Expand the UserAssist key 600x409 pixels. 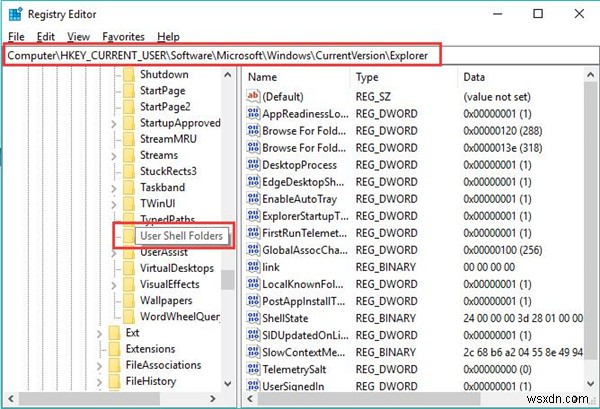114,253
